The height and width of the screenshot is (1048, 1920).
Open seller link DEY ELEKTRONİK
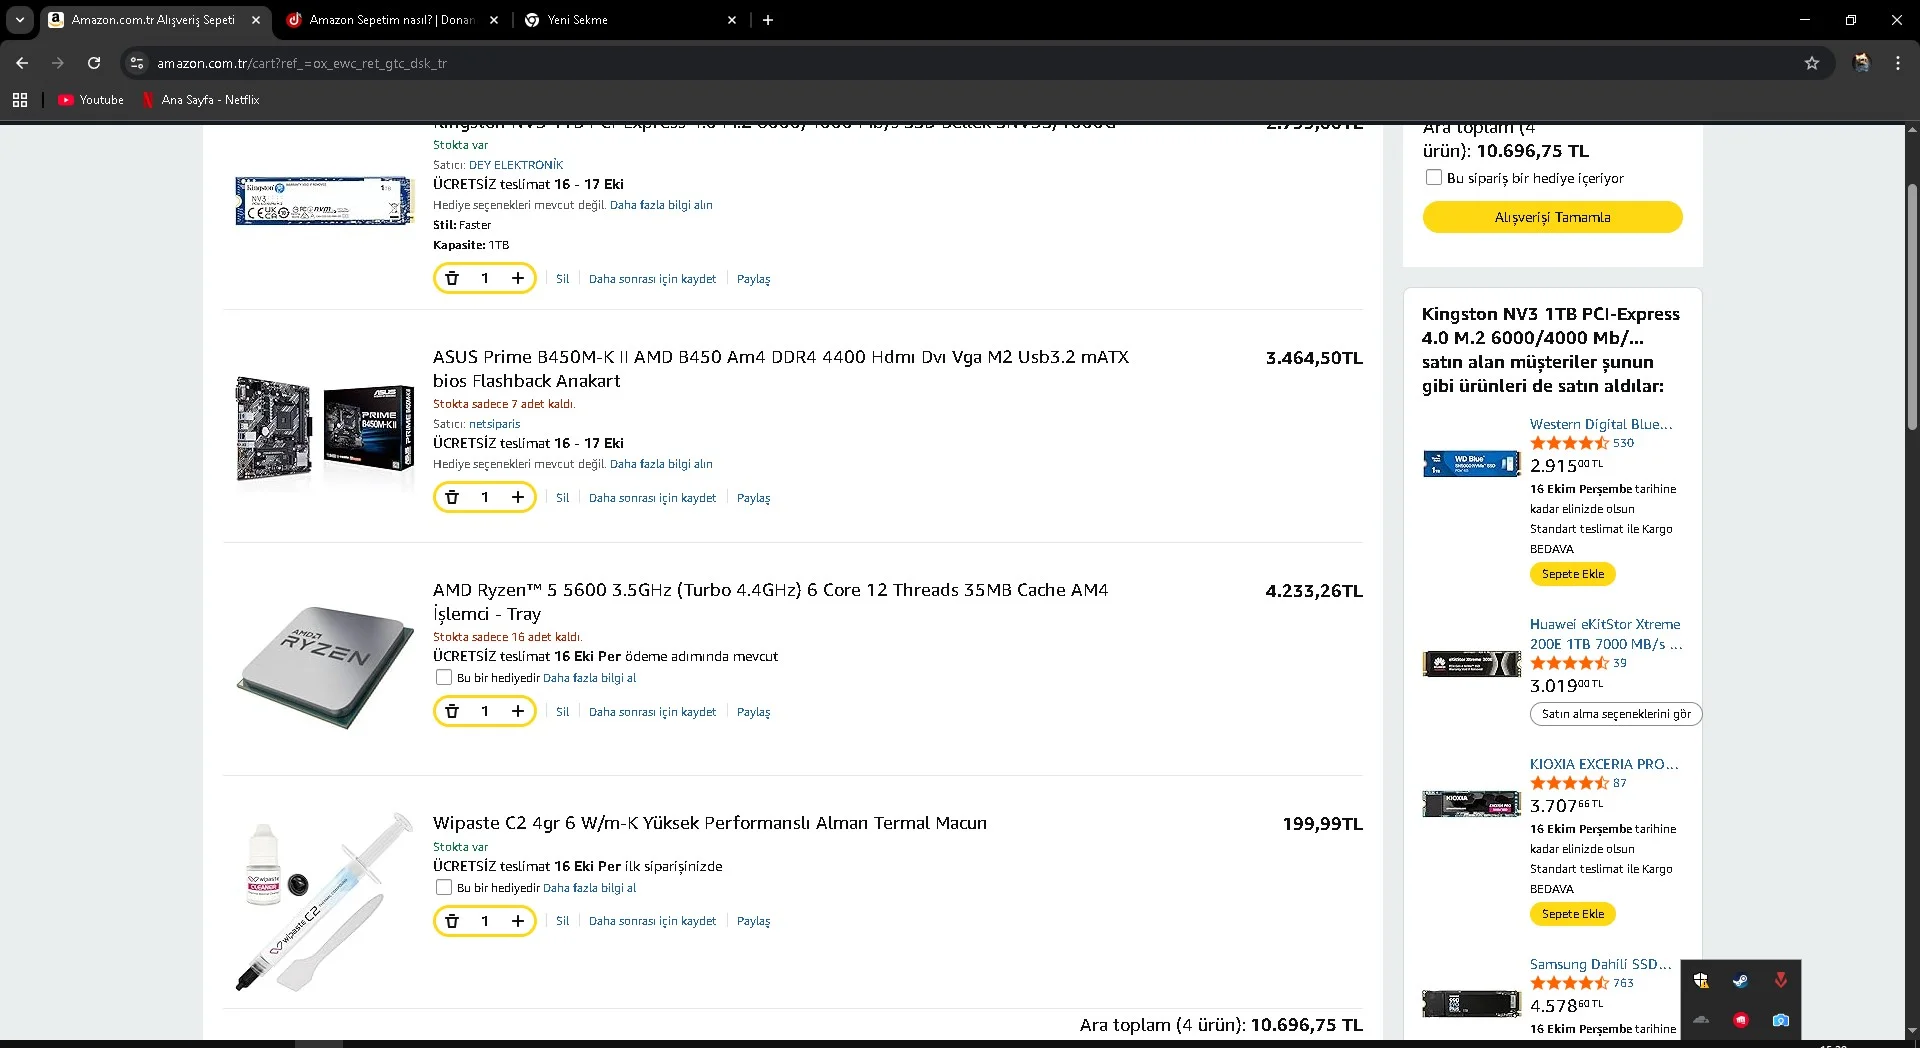tap(516, 165)
